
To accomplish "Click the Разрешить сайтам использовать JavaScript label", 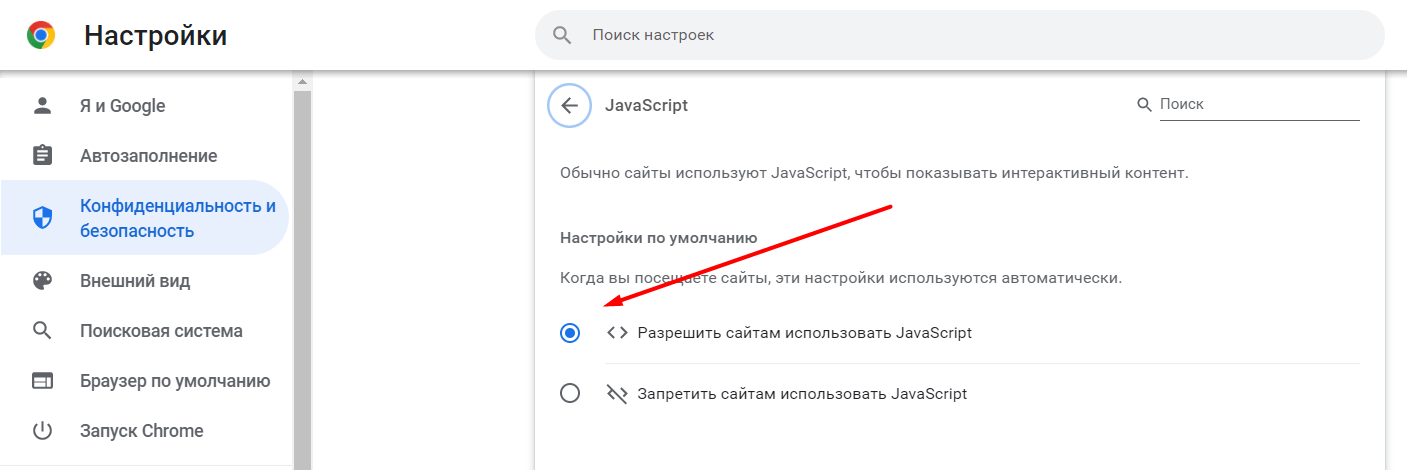I will coord(804,333).
